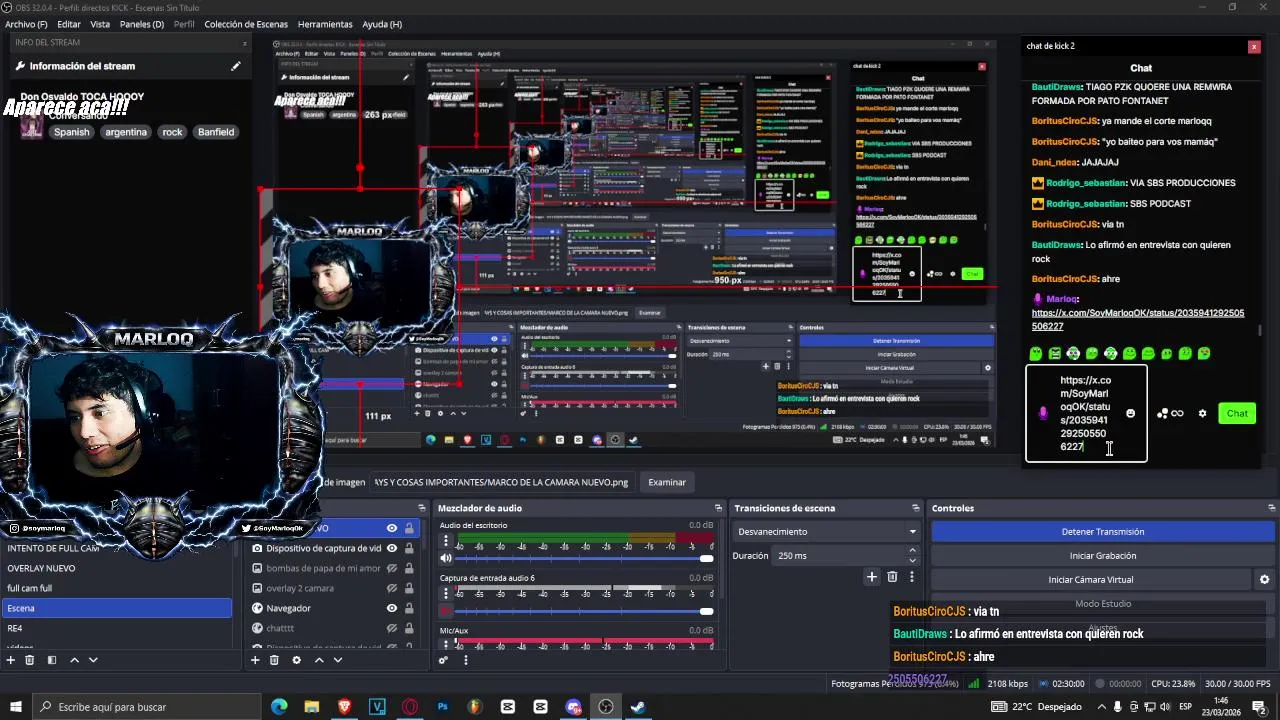Hide the Navegador source
This screenshot has height=720, width=1280.
tap(392, 608)
